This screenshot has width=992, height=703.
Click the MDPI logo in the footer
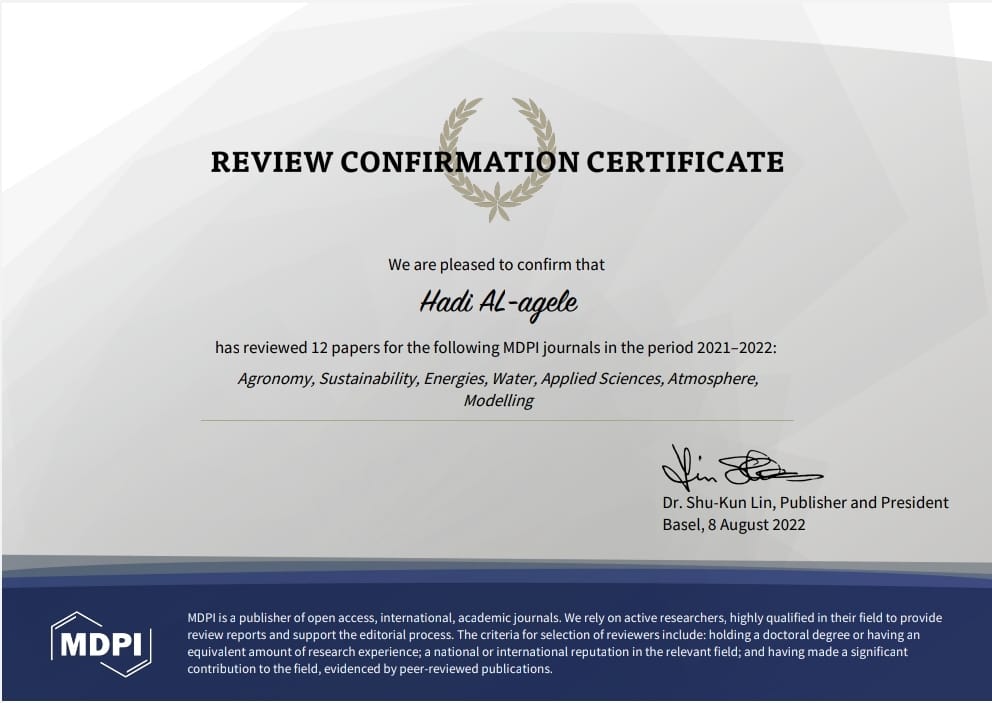101,644
